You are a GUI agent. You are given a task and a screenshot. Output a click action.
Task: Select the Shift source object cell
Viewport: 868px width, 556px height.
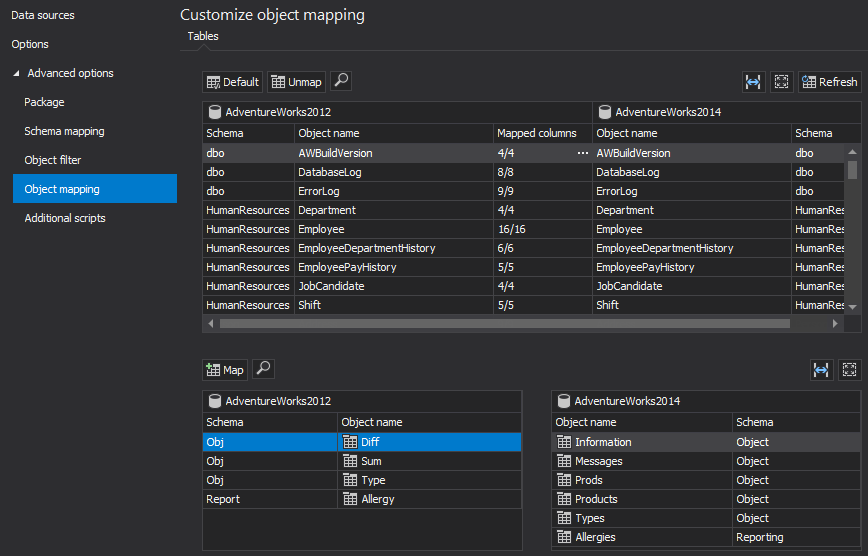pos(394,305)
